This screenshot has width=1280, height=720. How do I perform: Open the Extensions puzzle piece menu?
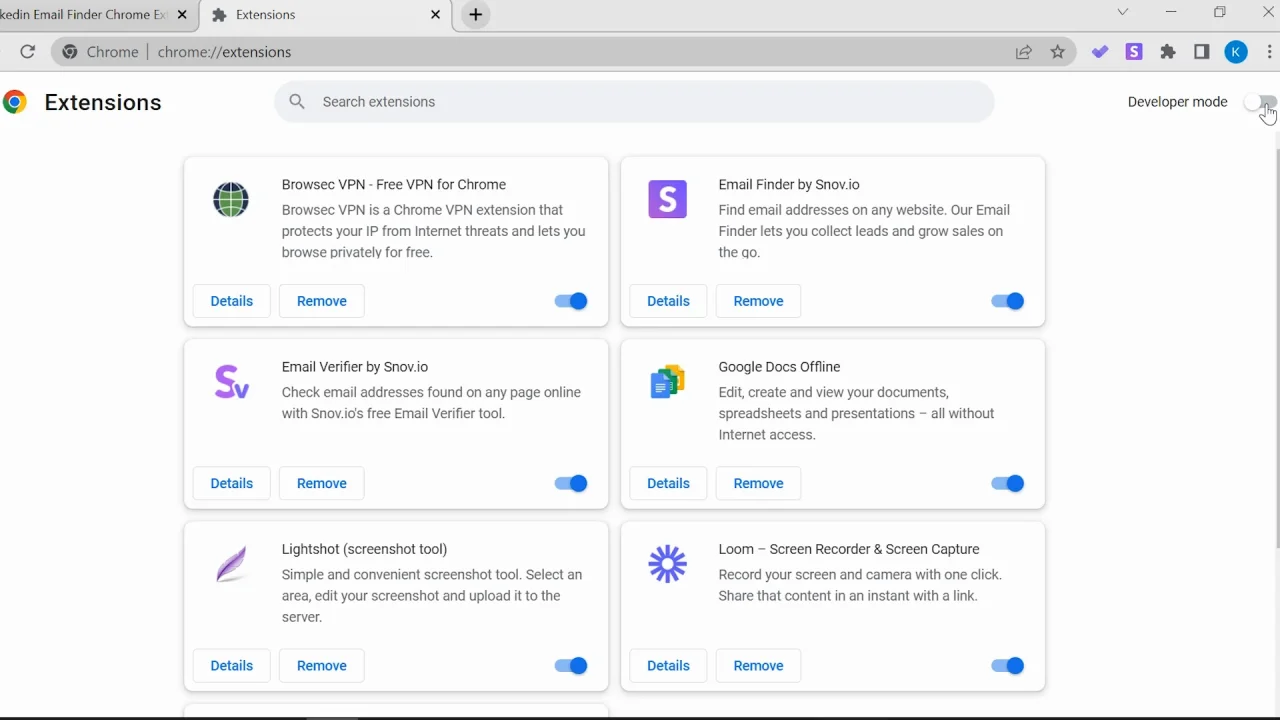(x=1168, y=52)
